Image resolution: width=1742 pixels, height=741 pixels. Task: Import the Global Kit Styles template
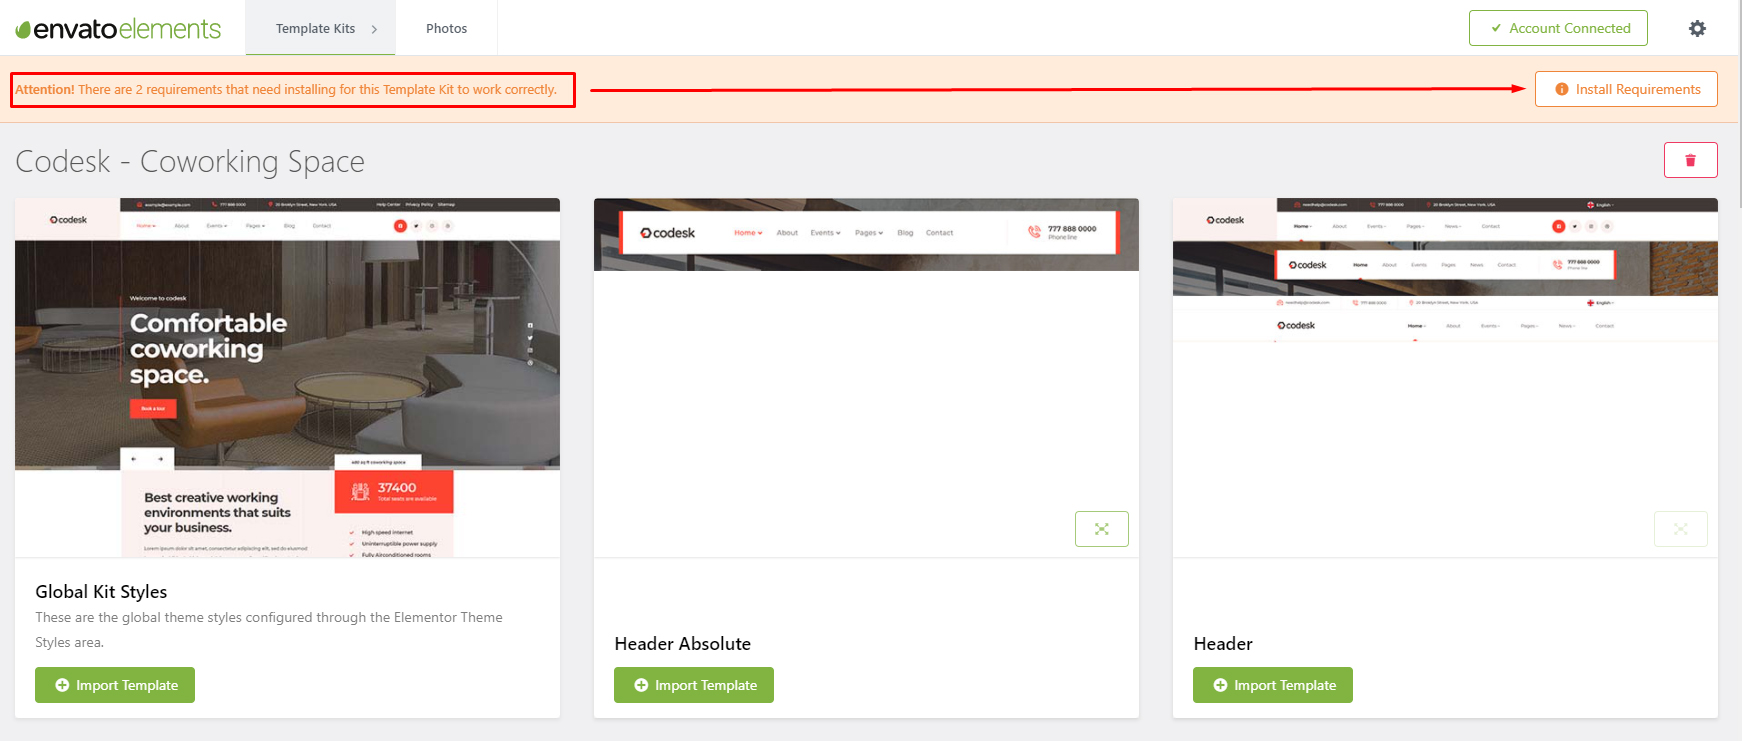click(115, 685)
